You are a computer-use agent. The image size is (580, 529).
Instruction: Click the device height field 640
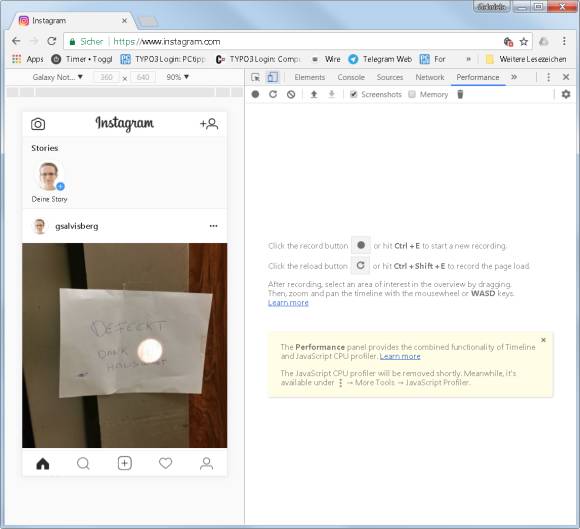click(x=142, y=77)
